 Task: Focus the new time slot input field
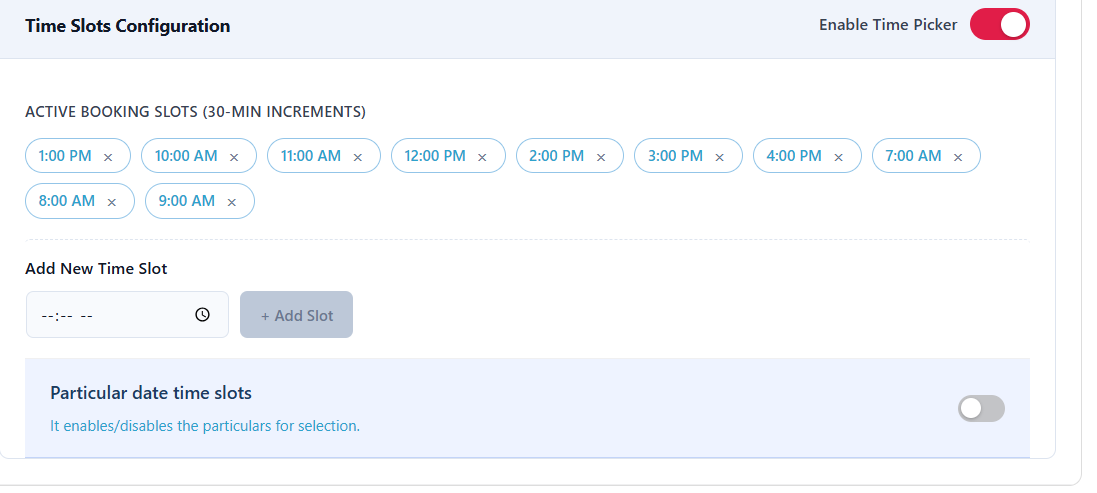pyautogui.click(x=127, y=315)
